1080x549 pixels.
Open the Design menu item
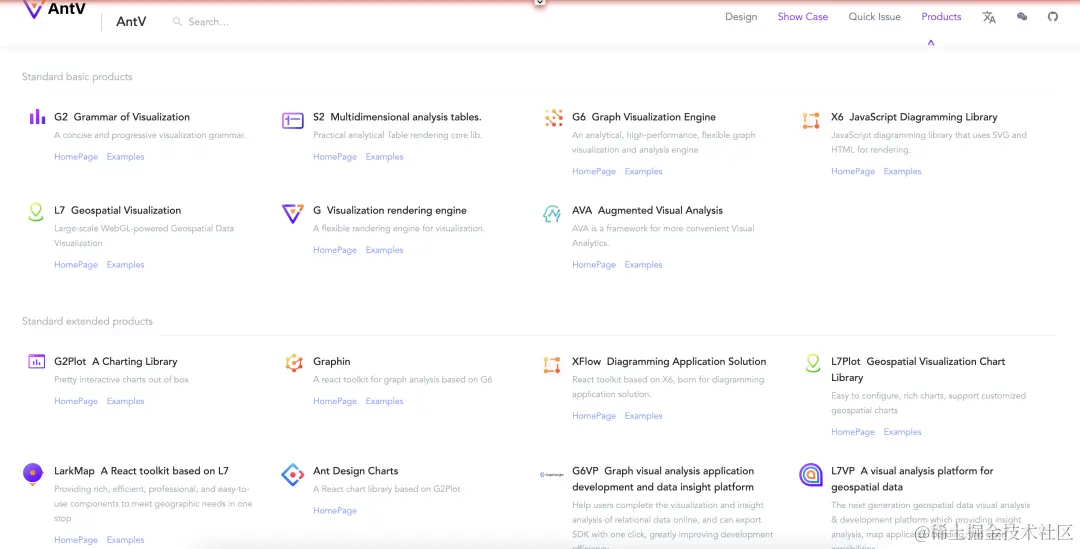[741, 17]
